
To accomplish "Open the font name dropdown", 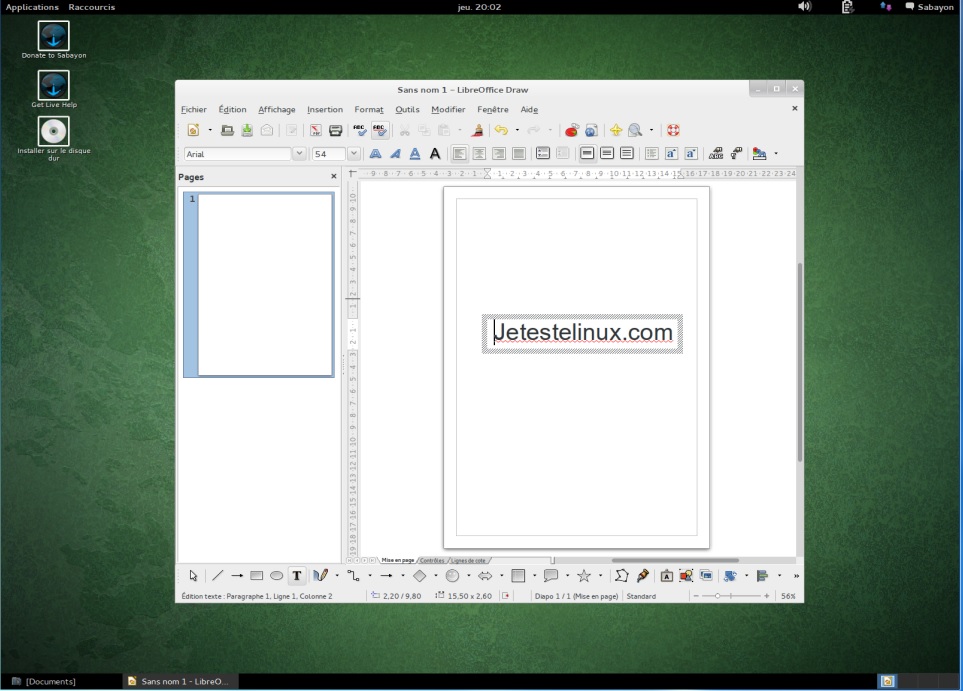I will coord(299,154).
